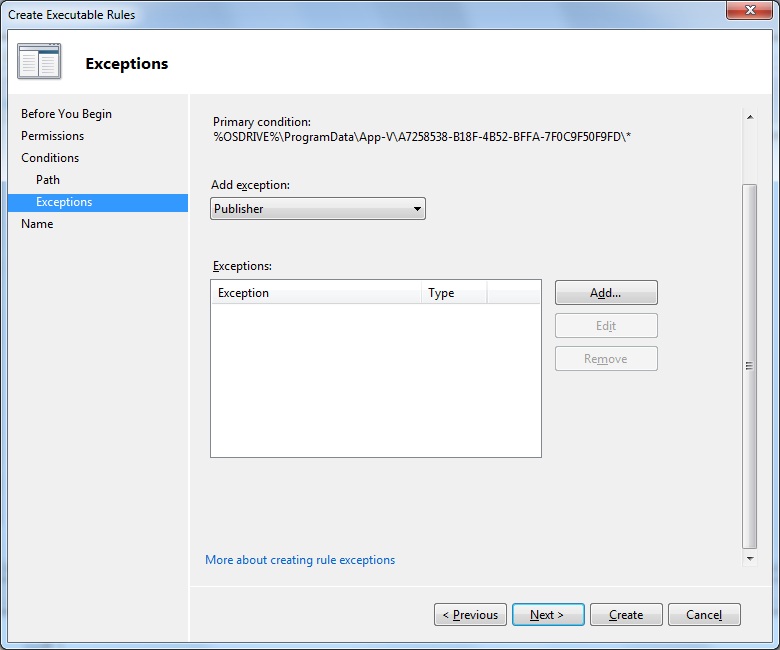This screenshot has height=650, width=780.
Task: Click the wizard page icon beside the Exceptions heading
Action: (39, 62)
